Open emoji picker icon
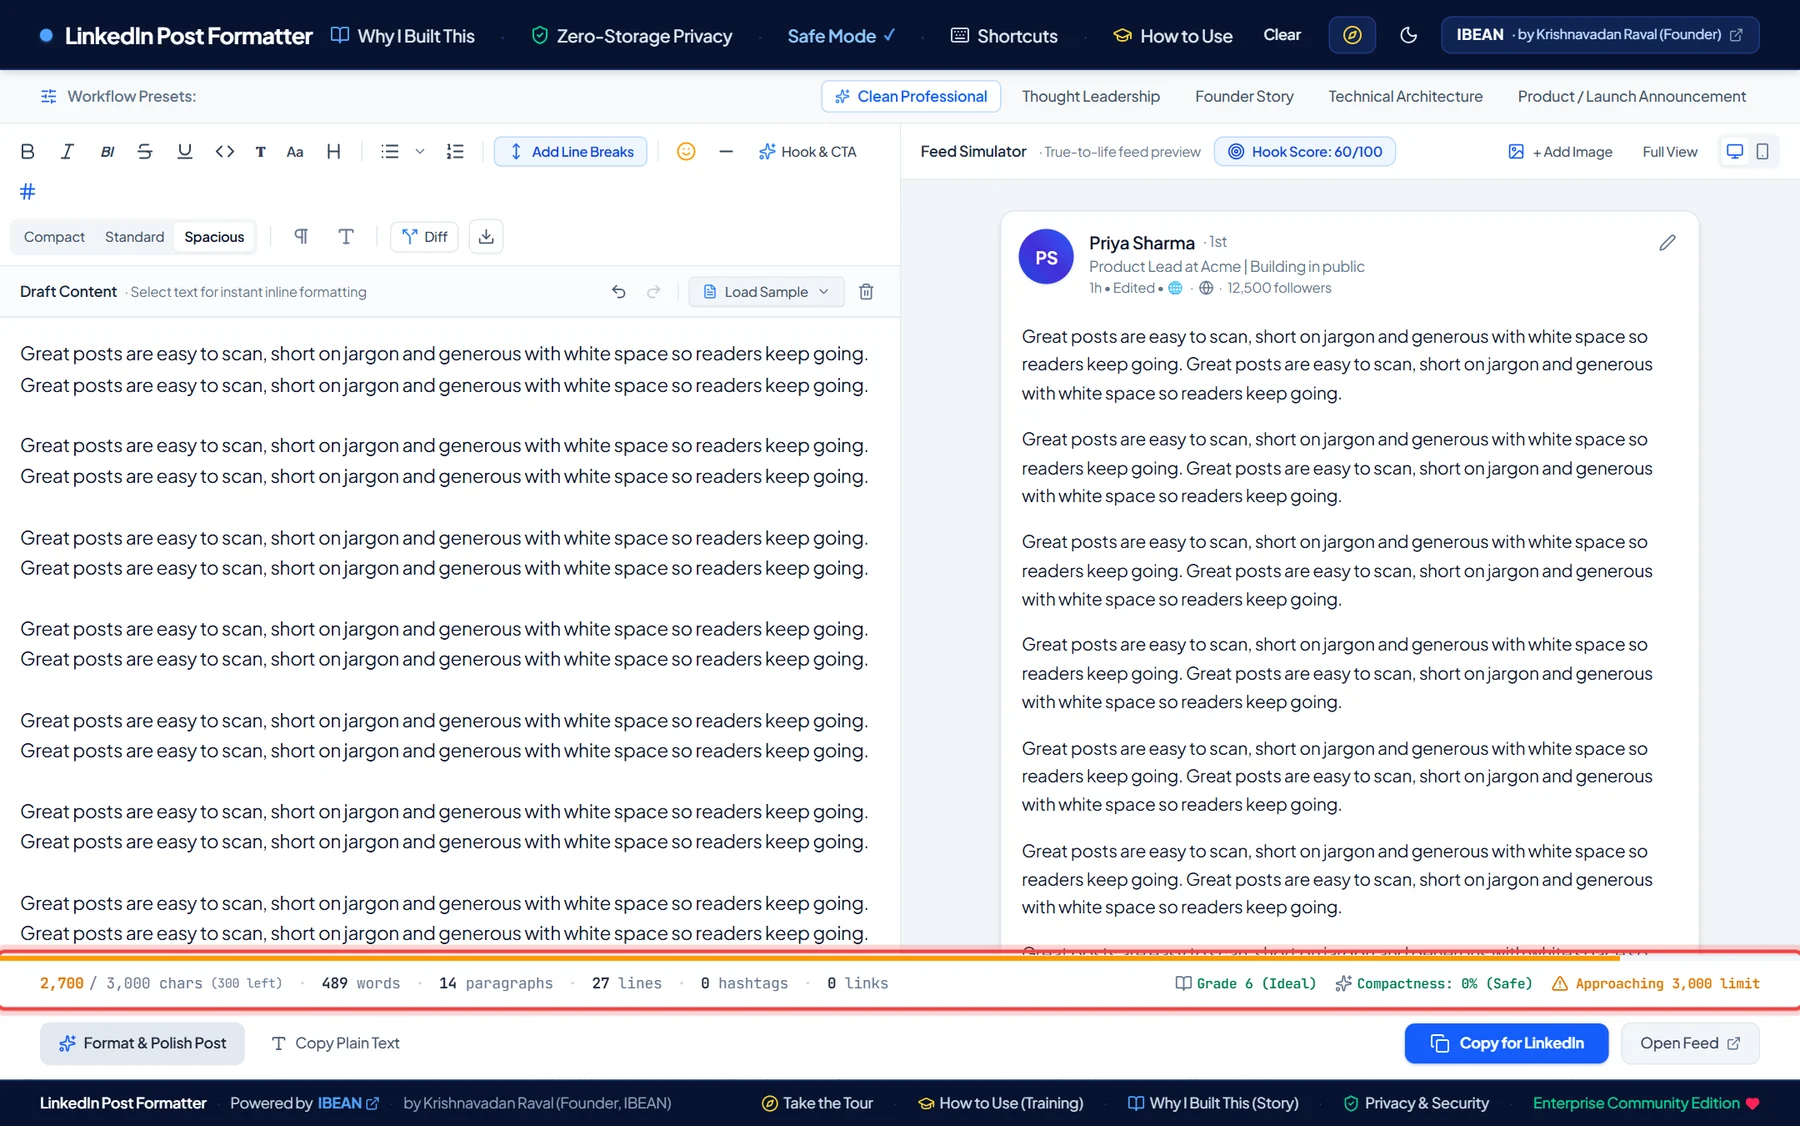The width and height of the screenshot is (1800, 1126). [x=686, y=152]
